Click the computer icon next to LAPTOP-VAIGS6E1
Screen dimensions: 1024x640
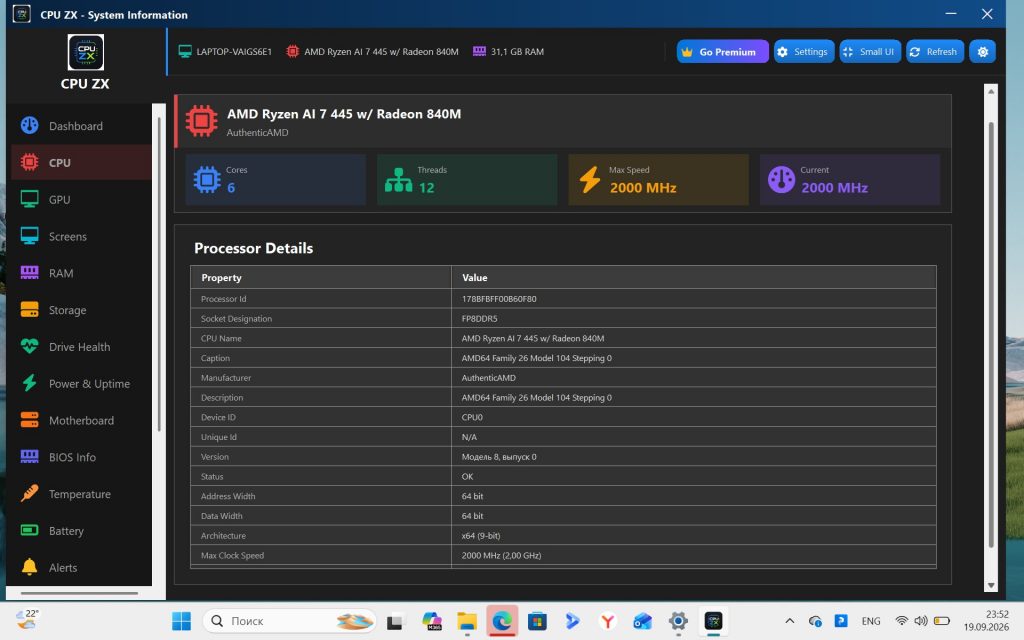[185, 52]
